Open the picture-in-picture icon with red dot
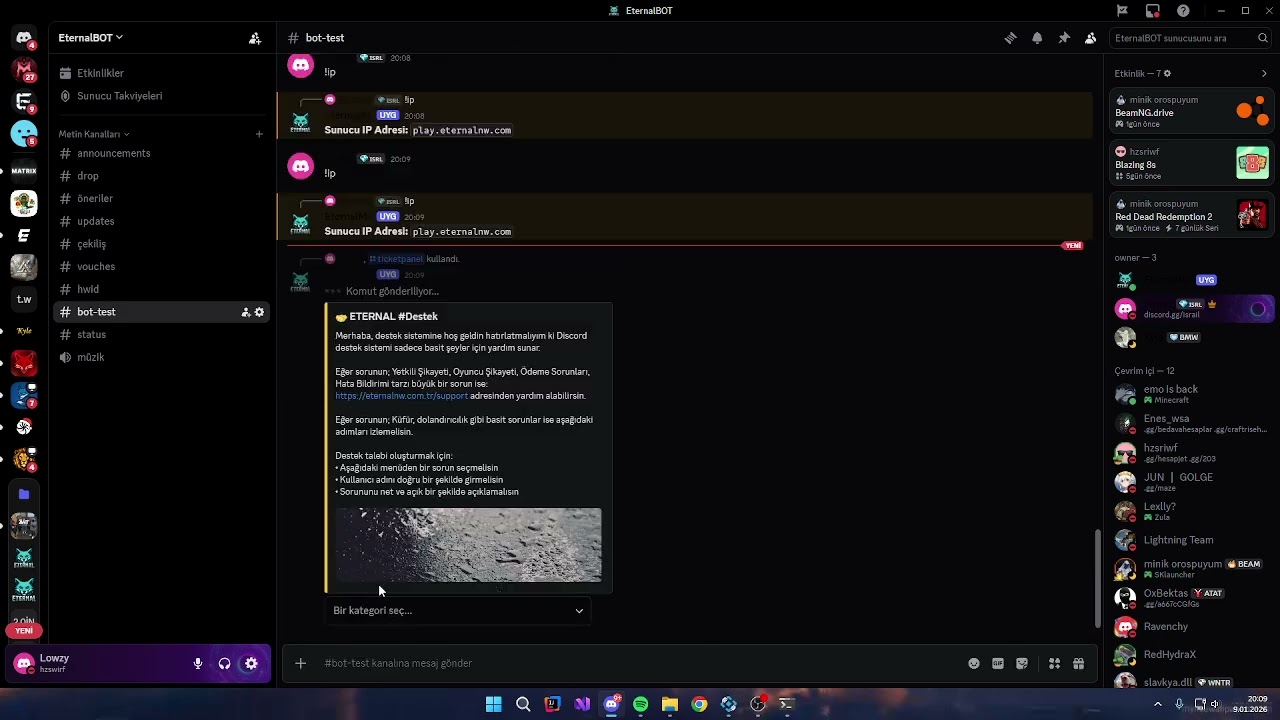This screenshot has height=720, width=1280. [x=1153, y=11]
